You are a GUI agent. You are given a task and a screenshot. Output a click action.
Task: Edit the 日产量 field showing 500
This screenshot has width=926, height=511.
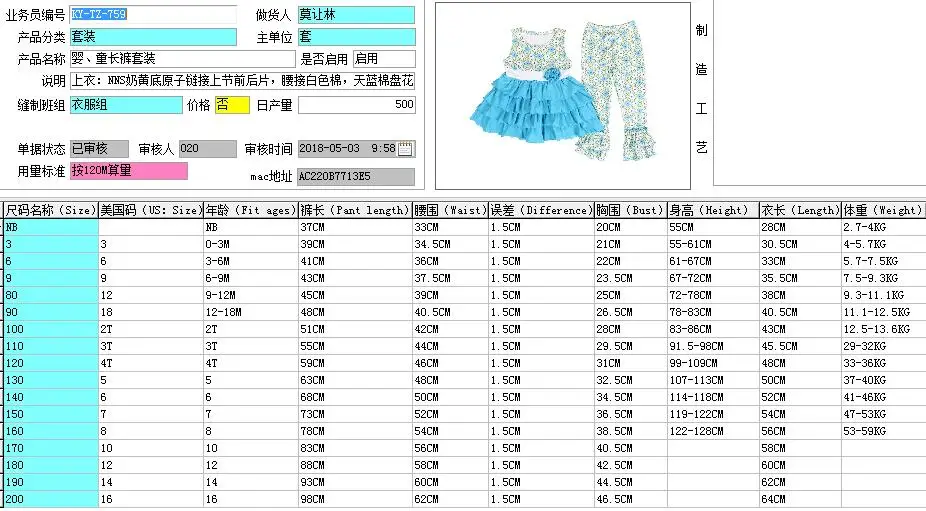(x=357, y=105)
